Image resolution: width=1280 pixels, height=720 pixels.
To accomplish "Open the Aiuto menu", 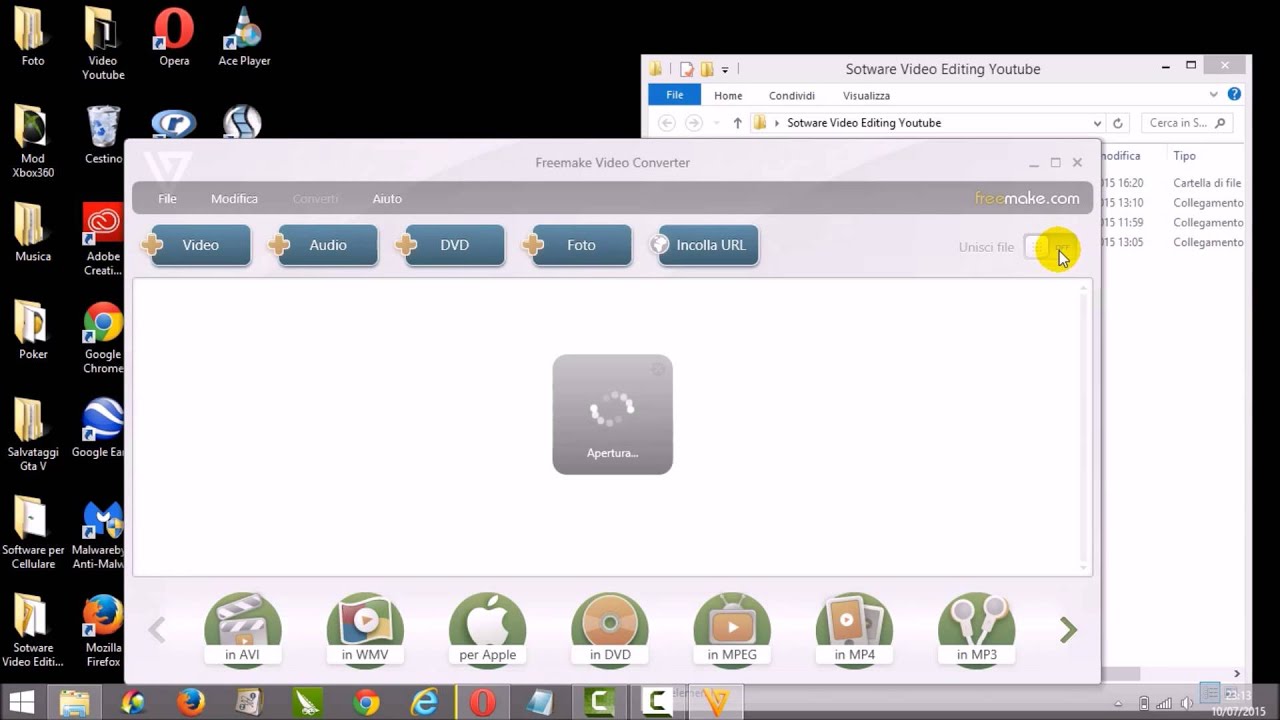I will tap(387, 199).
